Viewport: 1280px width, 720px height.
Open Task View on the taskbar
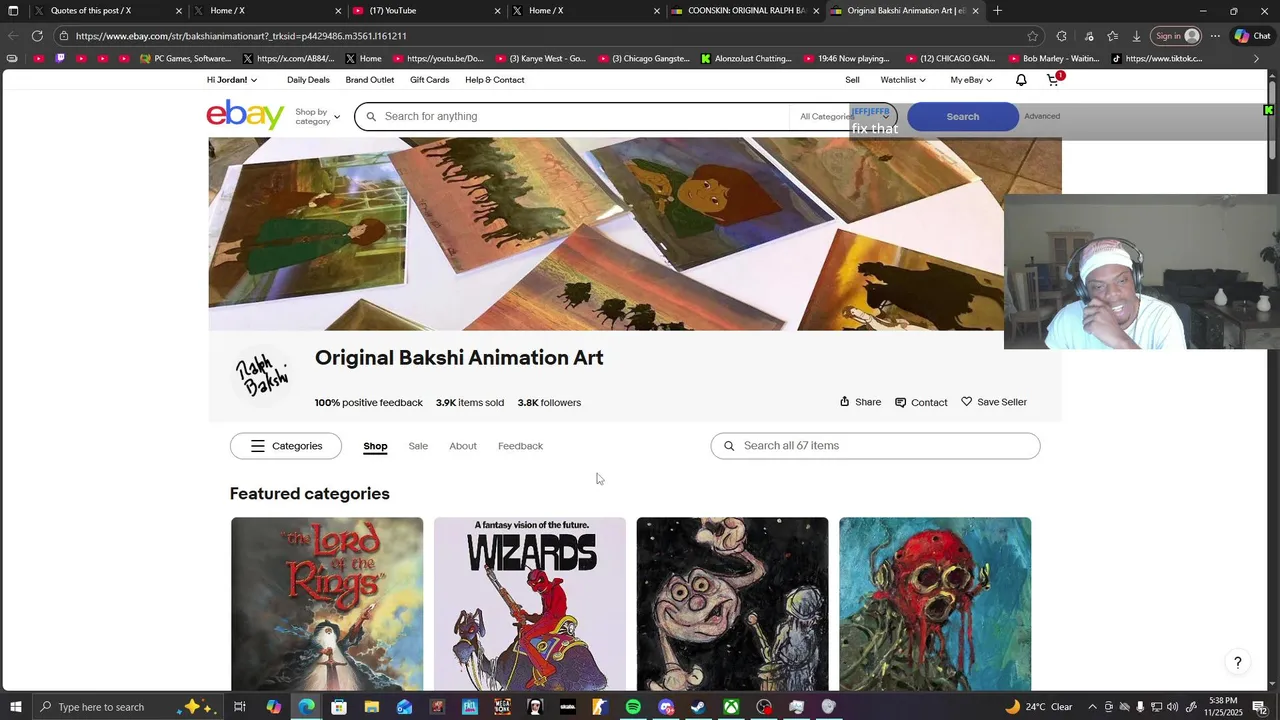coord(240,707)
